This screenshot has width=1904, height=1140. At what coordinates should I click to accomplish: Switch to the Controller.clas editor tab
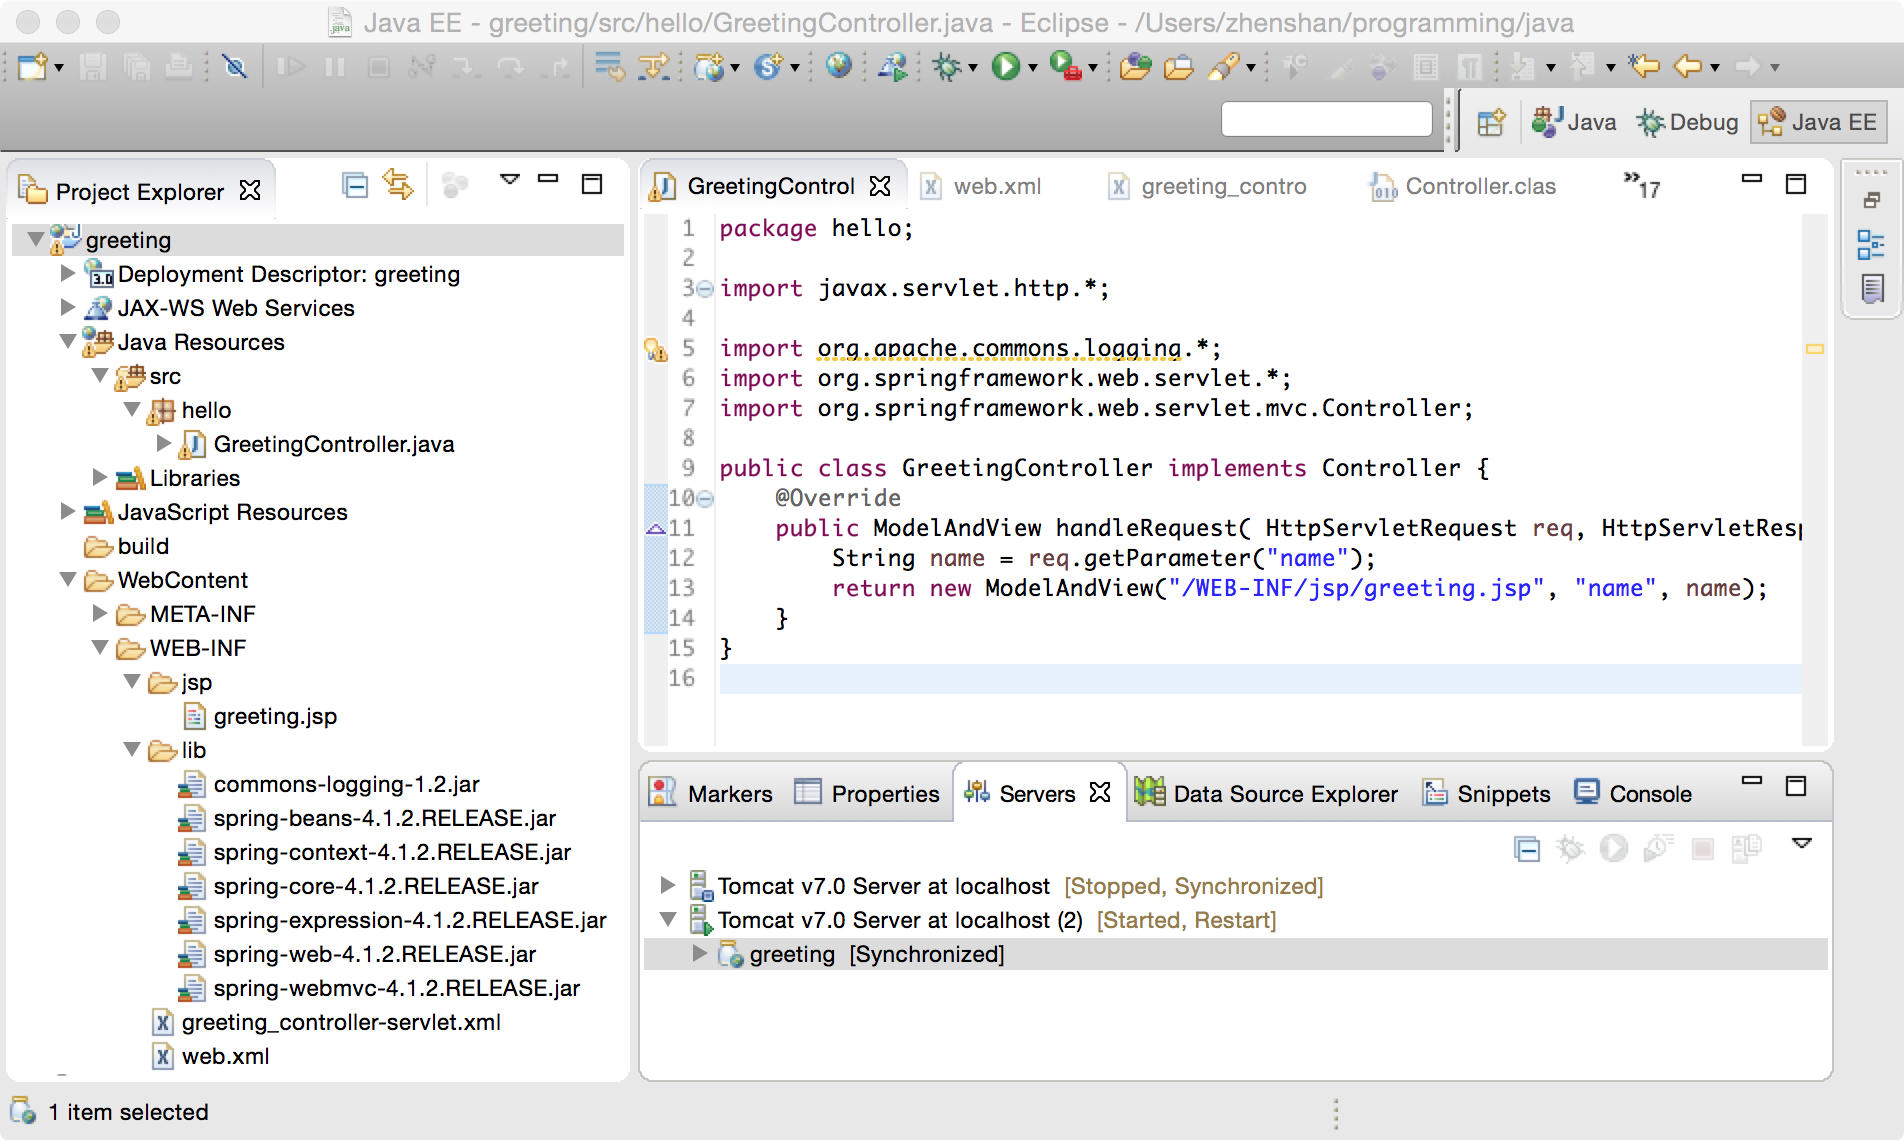point(1463,186)
